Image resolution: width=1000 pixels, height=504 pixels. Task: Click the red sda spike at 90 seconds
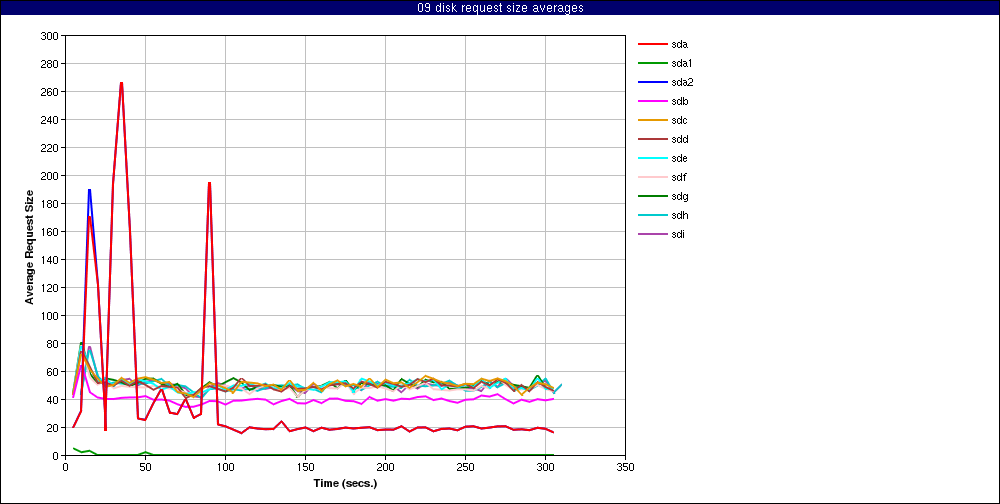(209, 183)
